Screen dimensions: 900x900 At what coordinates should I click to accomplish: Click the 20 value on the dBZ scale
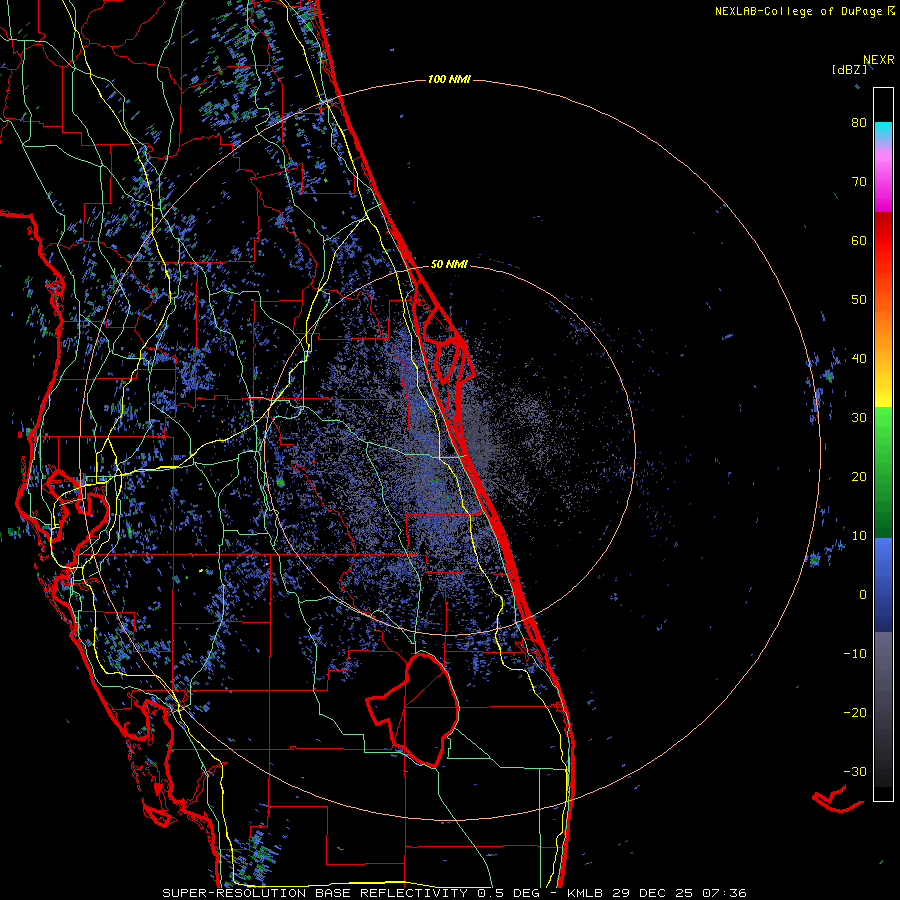point(859,477)
